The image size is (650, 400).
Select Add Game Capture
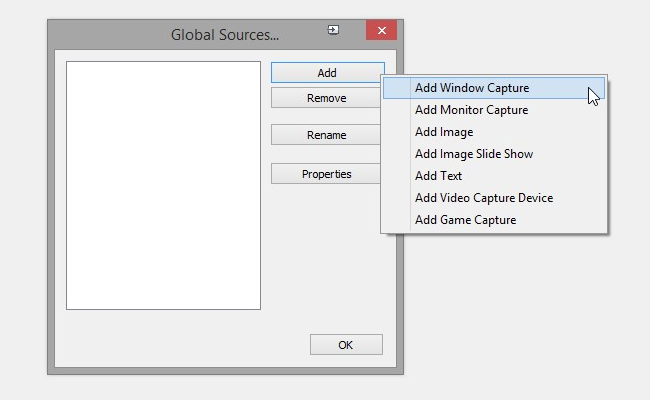point(494,220)
